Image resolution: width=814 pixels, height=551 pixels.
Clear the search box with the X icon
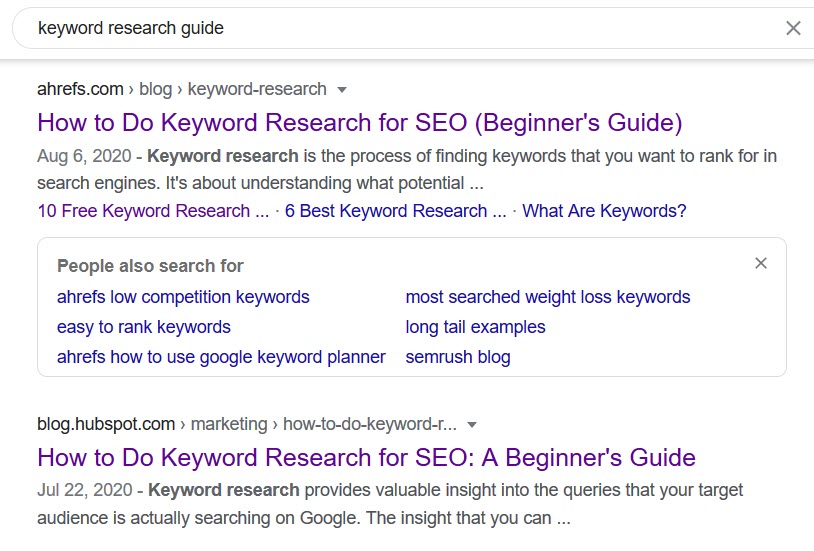(793, 28)
